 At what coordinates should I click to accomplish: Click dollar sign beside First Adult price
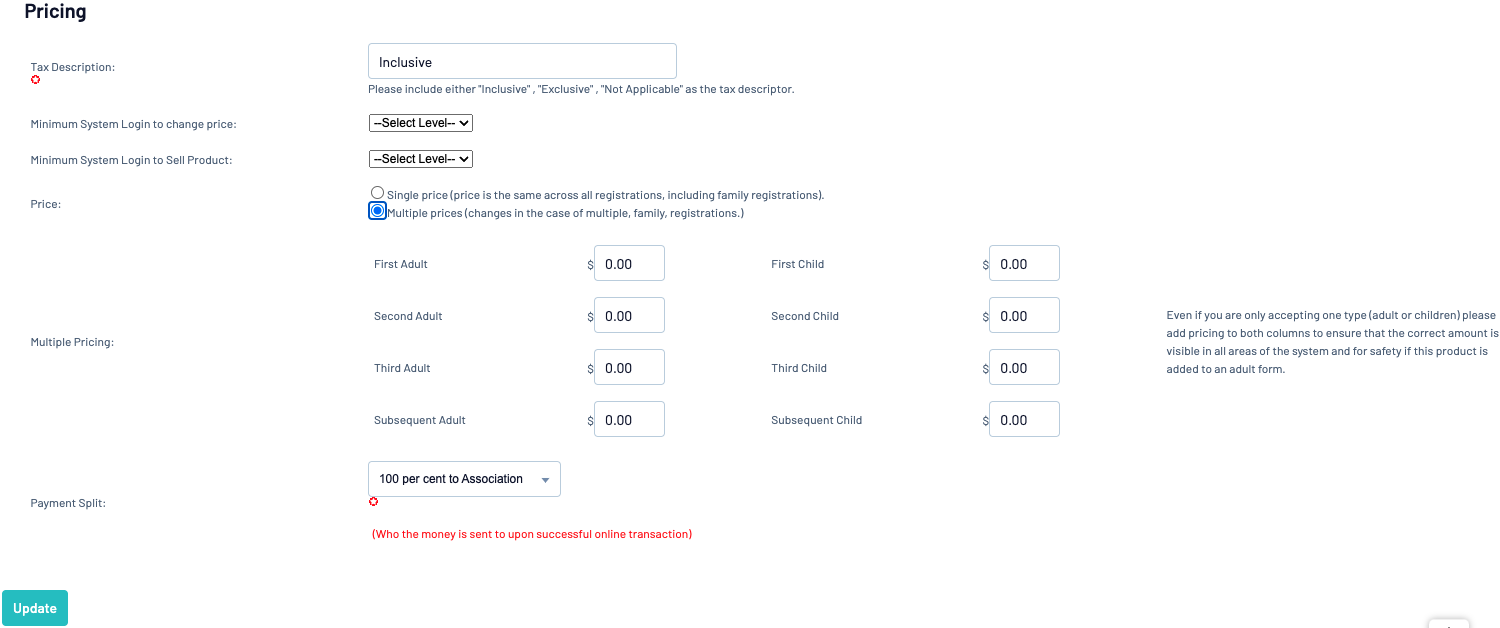pos(590,265)
